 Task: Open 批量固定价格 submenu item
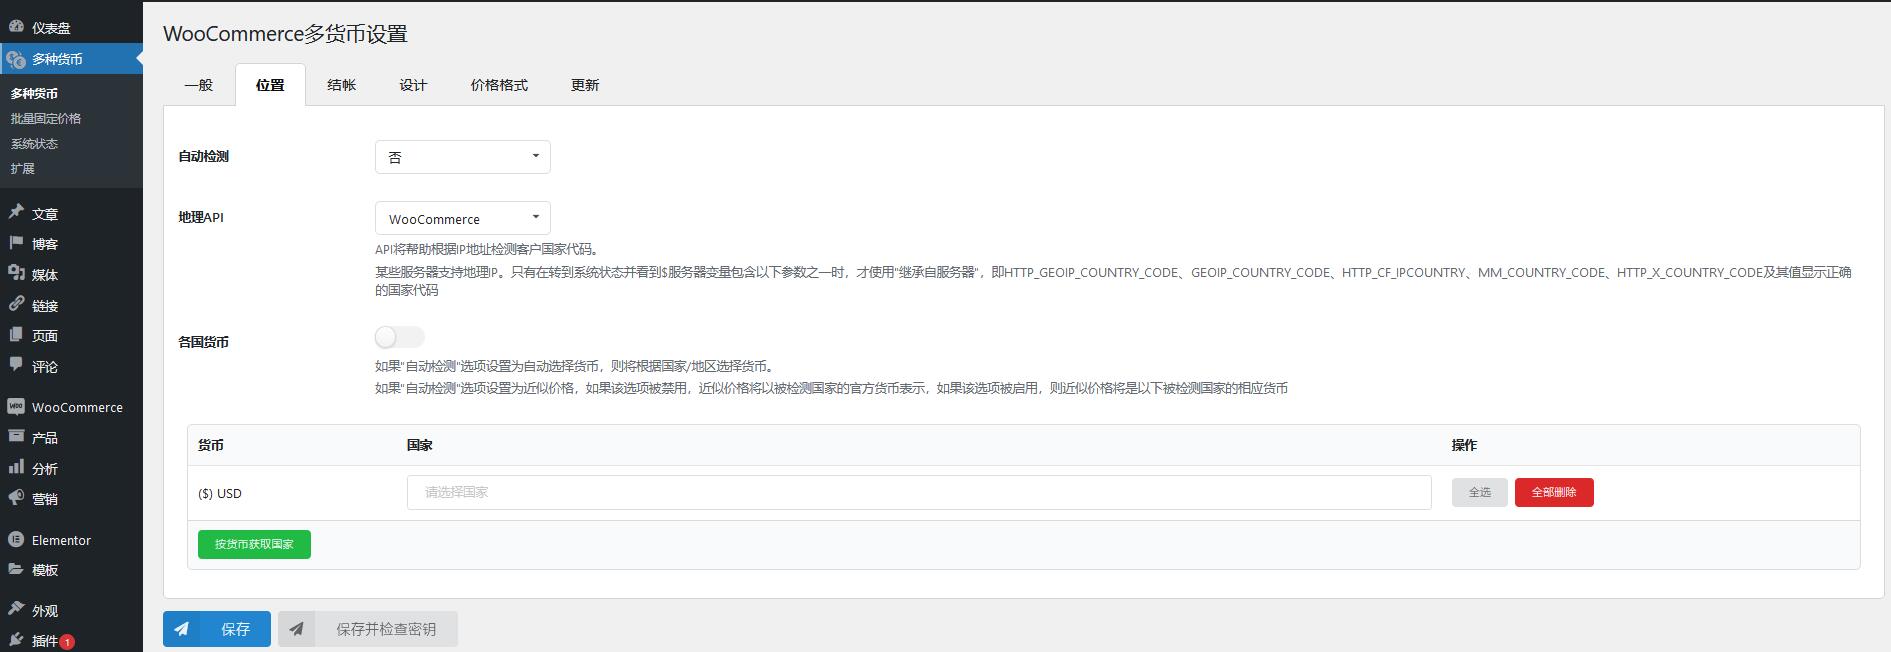tap(46, 118)
